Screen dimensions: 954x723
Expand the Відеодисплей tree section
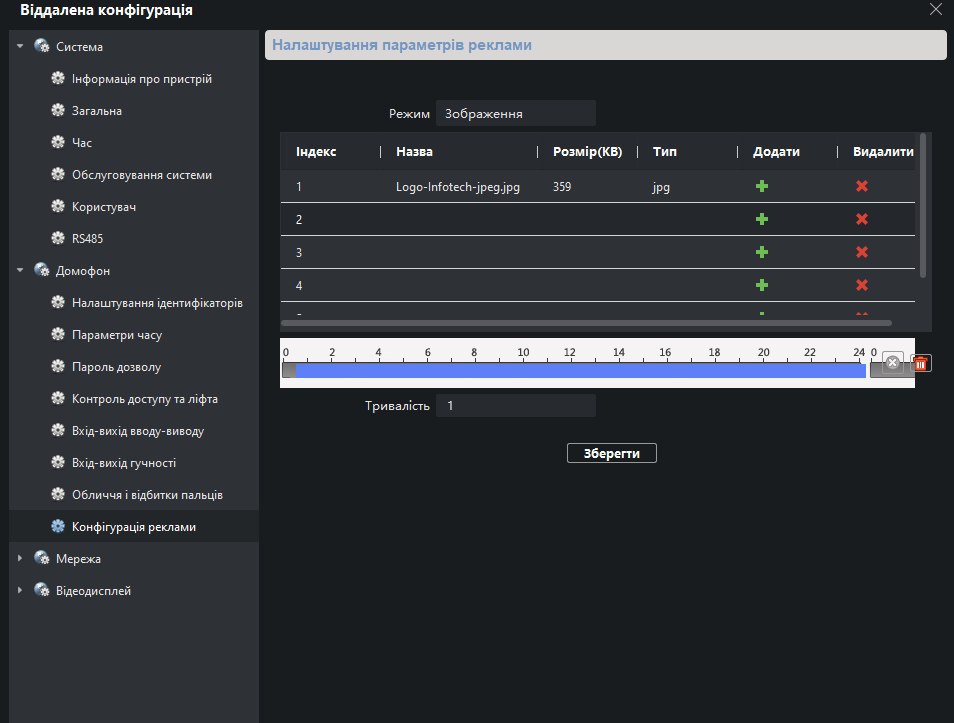tap(19, 590)
